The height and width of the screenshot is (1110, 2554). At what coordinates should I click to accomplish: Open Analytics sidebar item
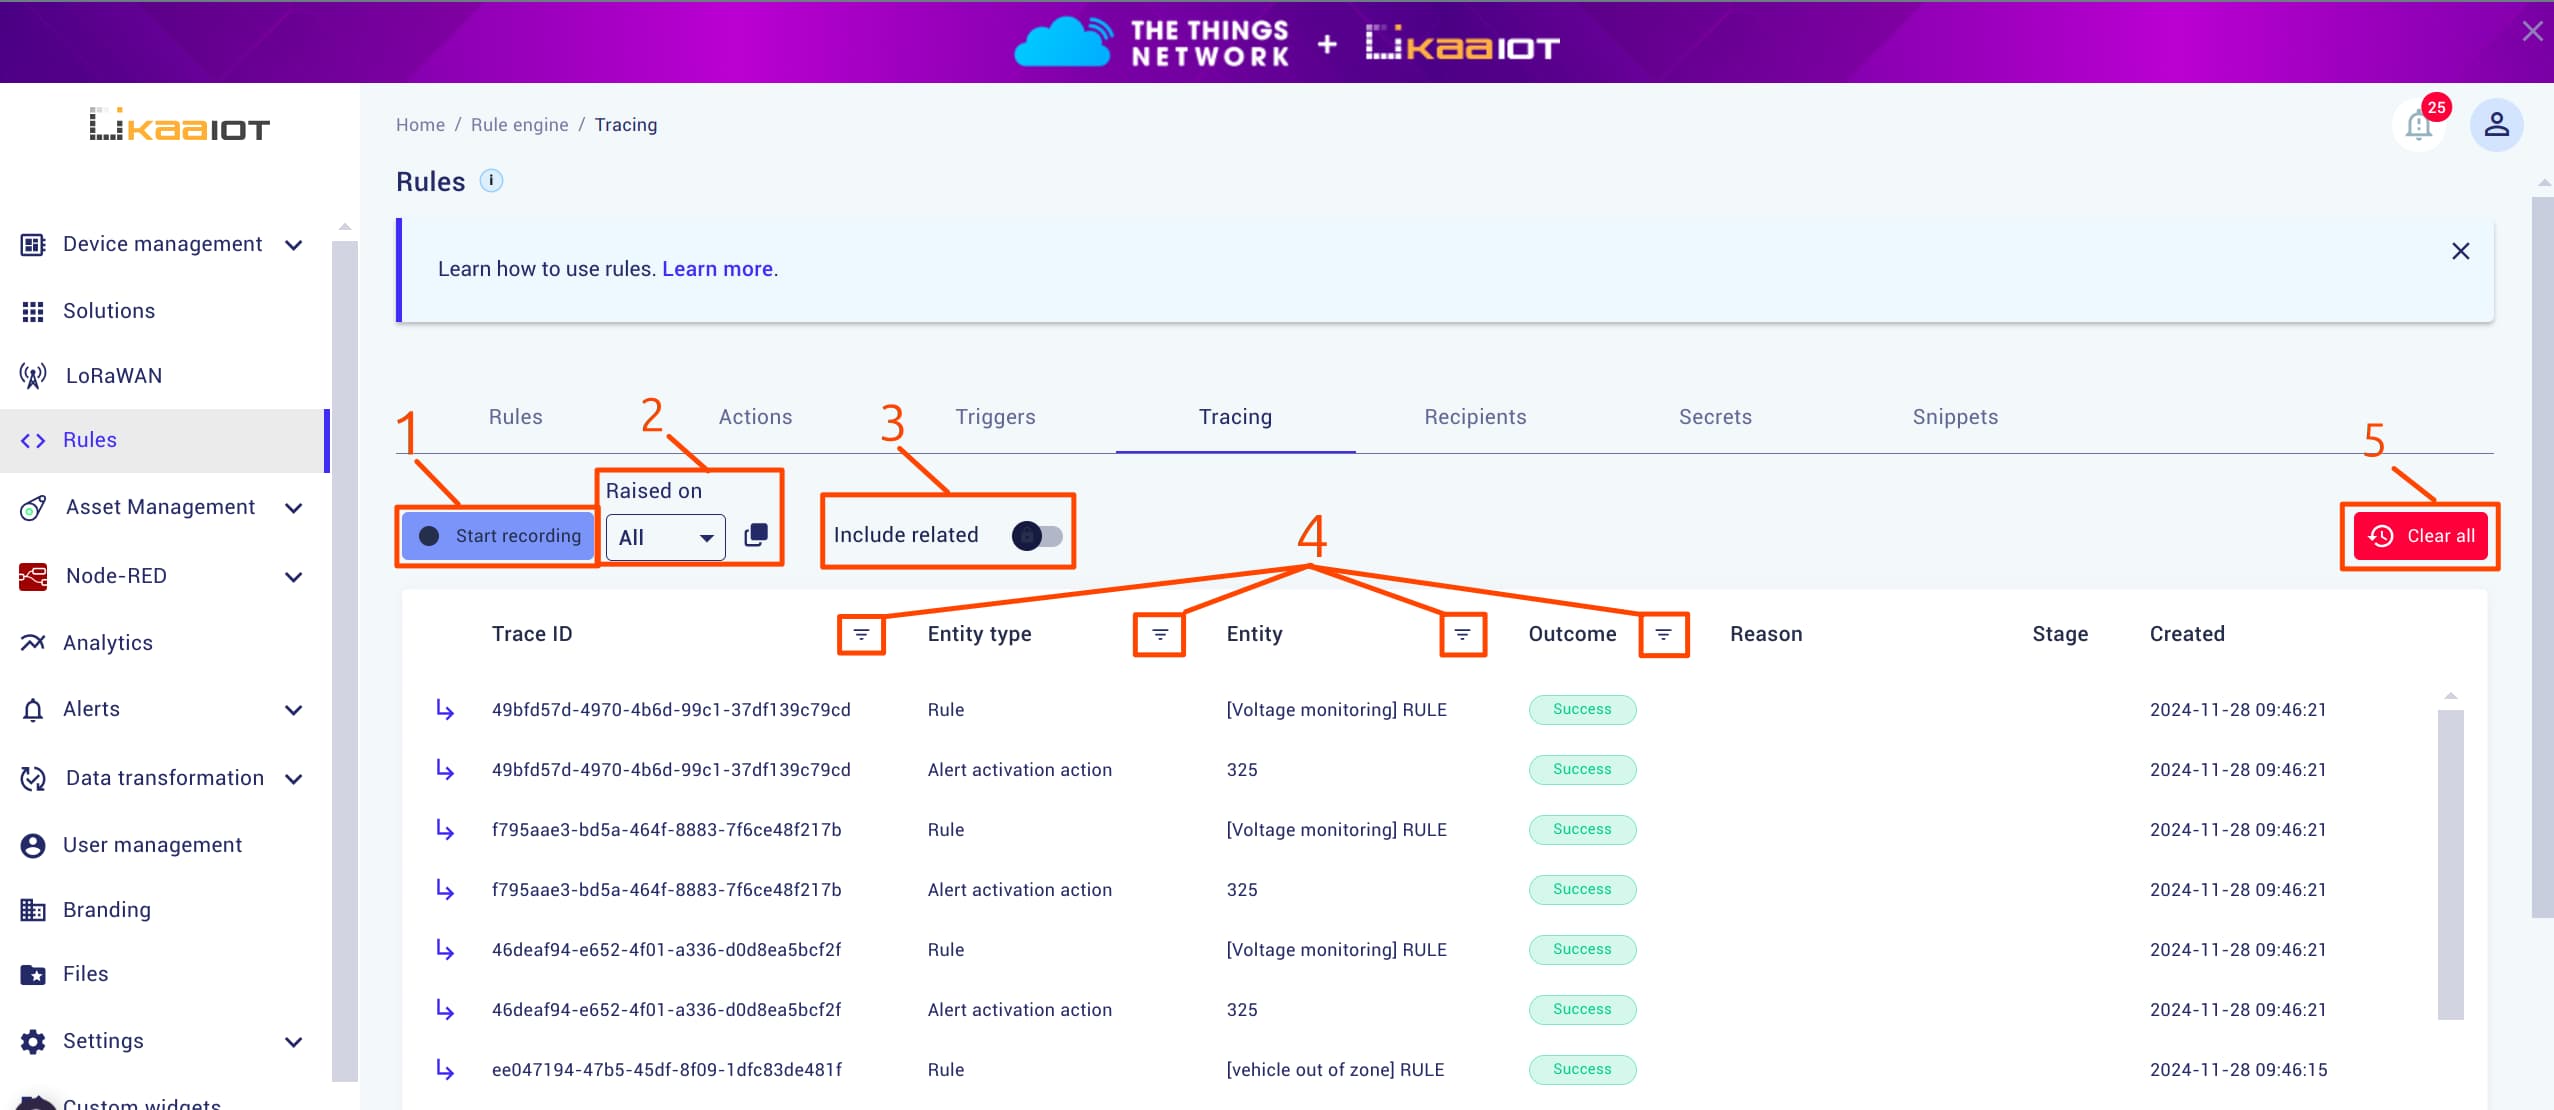(x=164, y=643)
